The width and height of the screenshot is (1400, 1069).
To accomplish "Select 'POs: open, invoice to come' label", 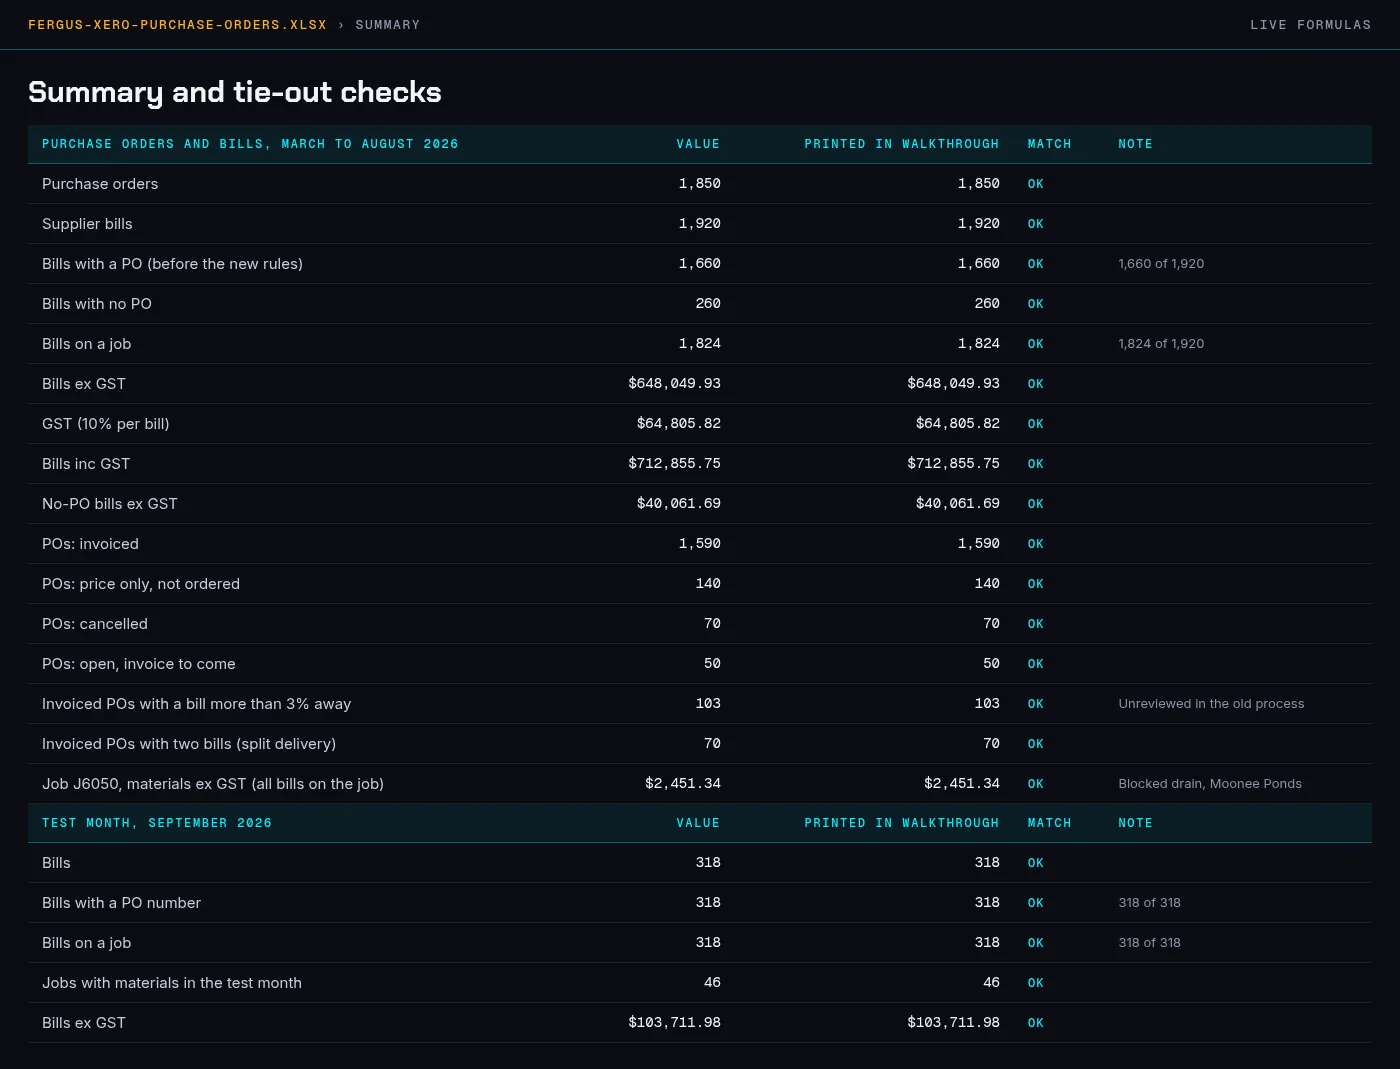I will pos(139,664).
